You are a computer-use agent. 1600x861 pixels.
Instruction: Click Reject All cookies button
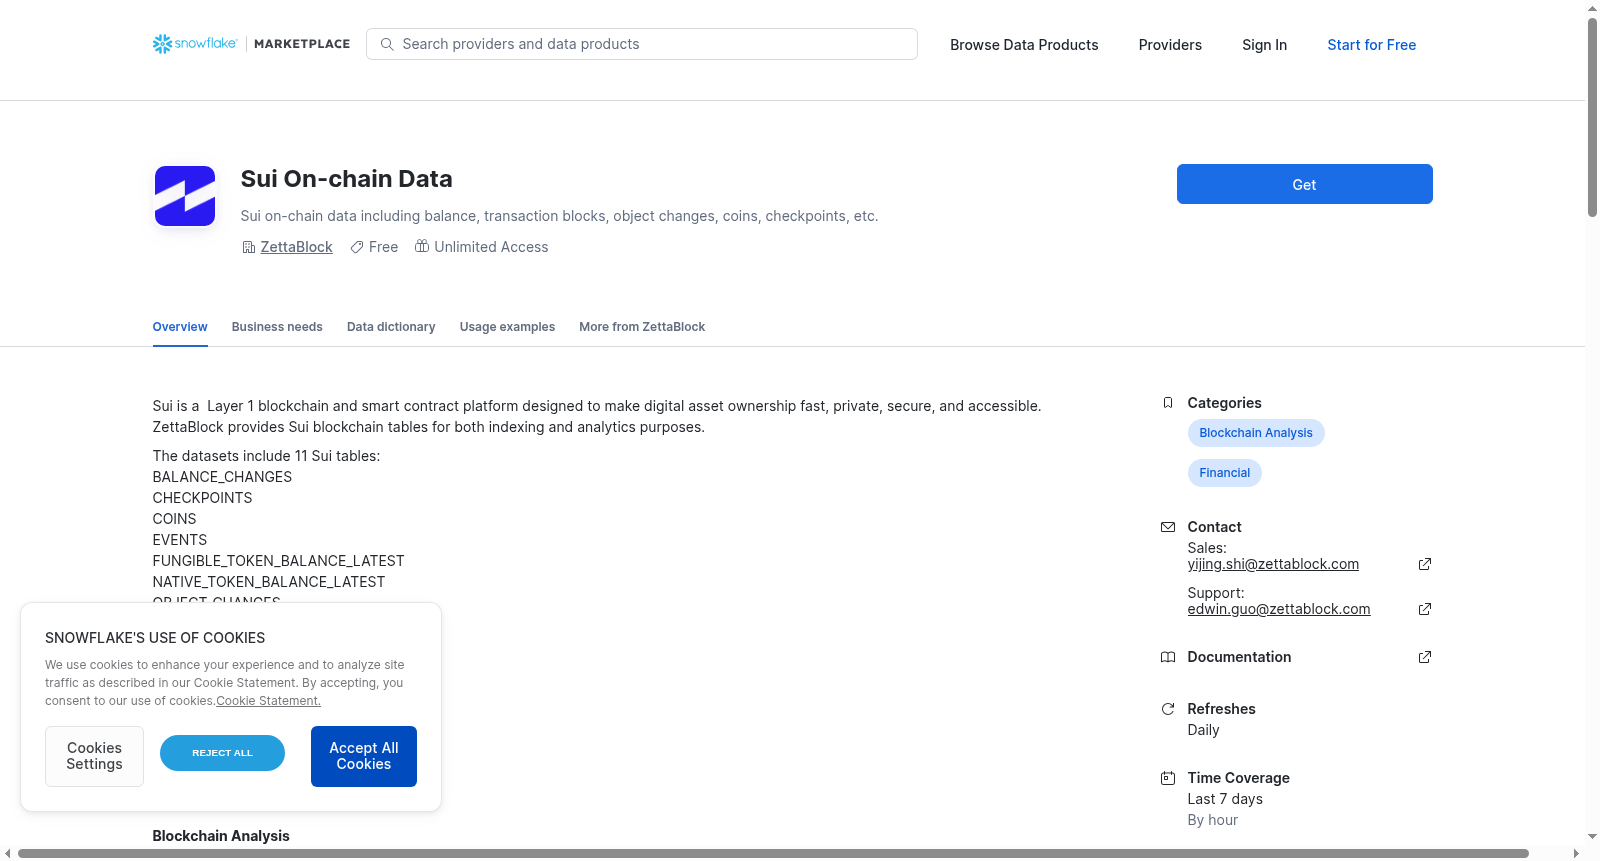(222, 753)
